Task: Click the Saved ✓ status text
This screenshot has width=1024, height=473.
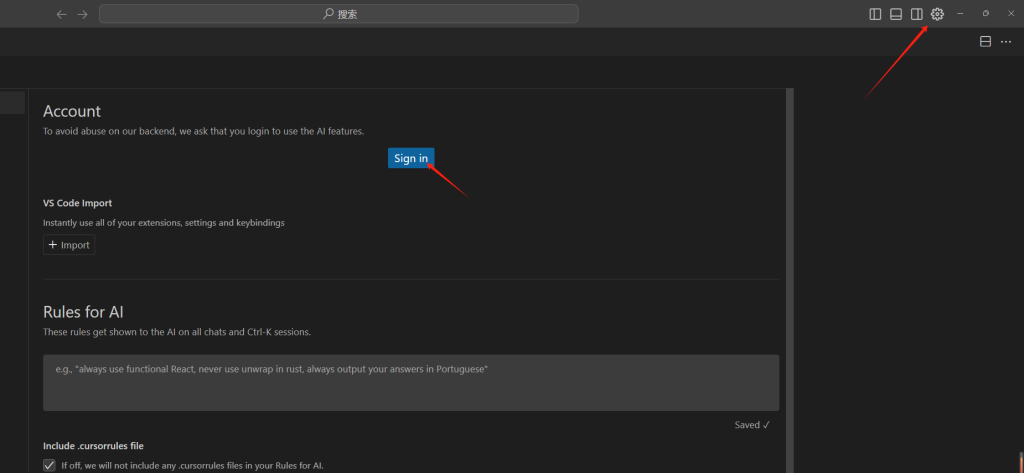Action: coord(752,425)
